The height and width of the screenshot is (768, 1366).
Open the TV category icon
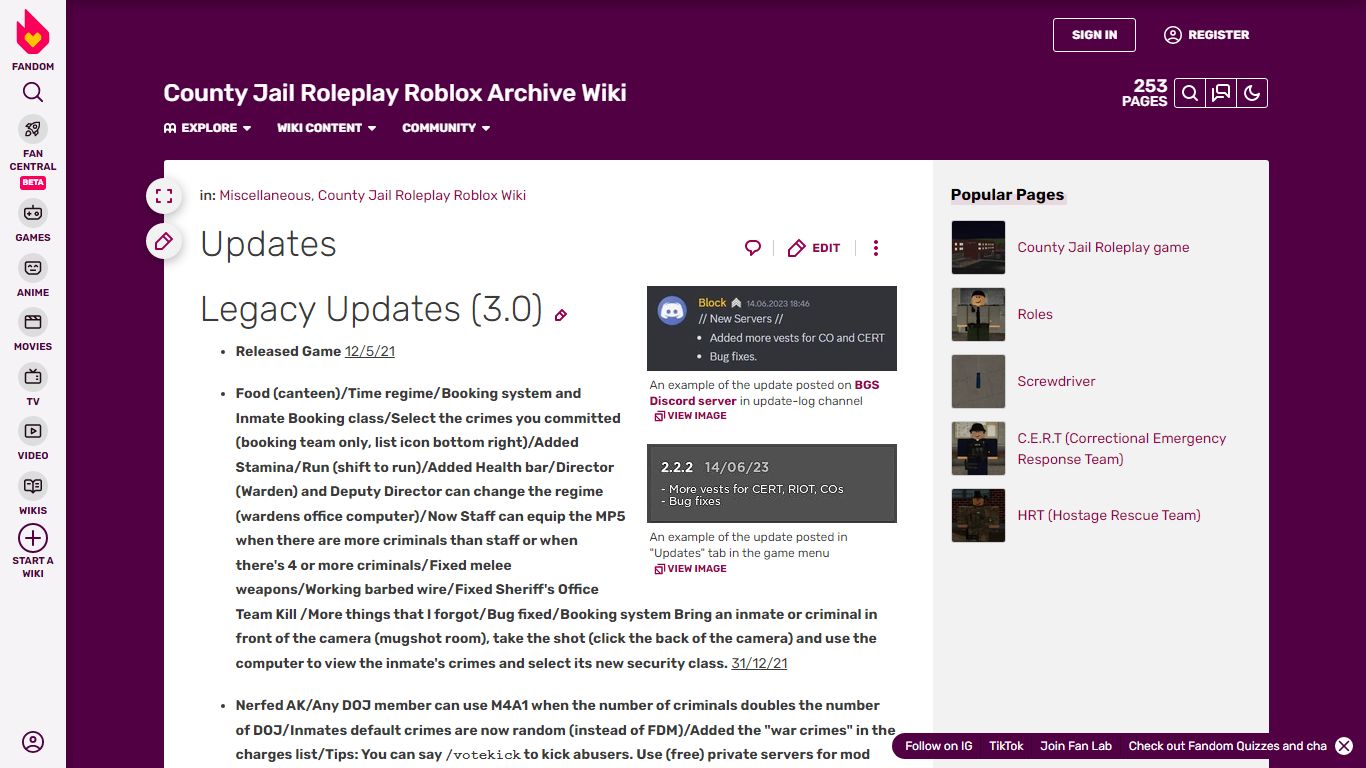coord(33,377)
